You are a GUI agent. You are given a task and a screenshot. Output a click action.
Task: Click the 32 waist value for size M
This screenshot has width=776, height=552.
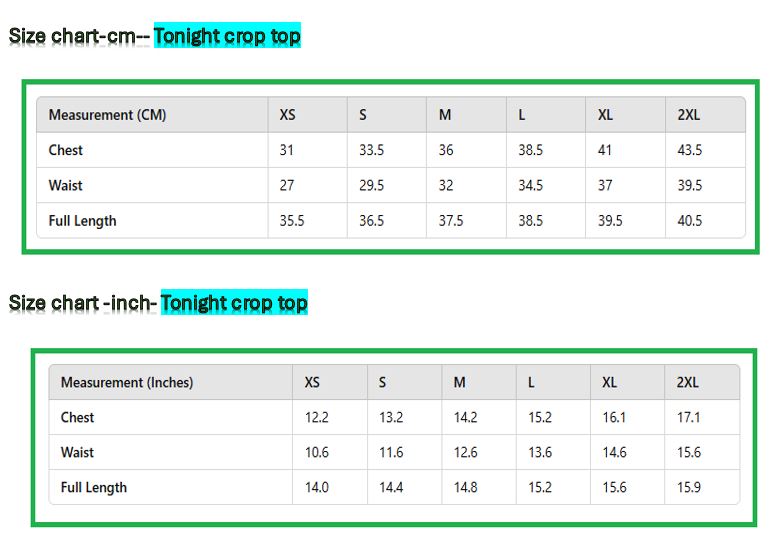446,185
